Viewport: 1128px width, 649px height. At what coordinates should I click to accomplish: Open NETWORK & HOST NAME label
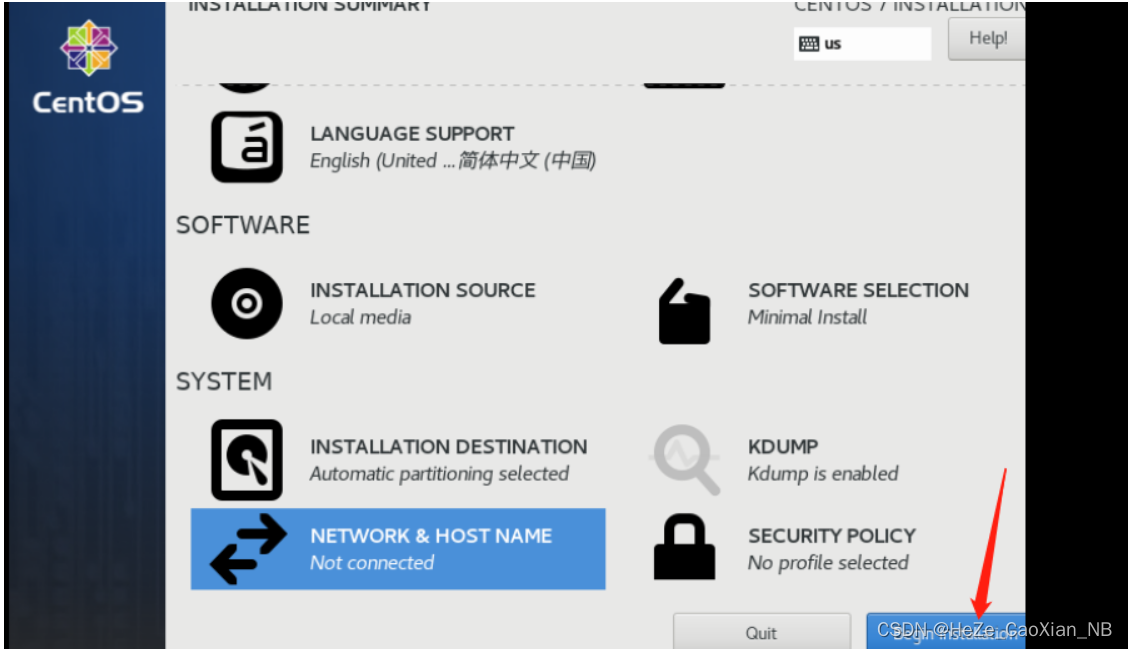[431, 536]
